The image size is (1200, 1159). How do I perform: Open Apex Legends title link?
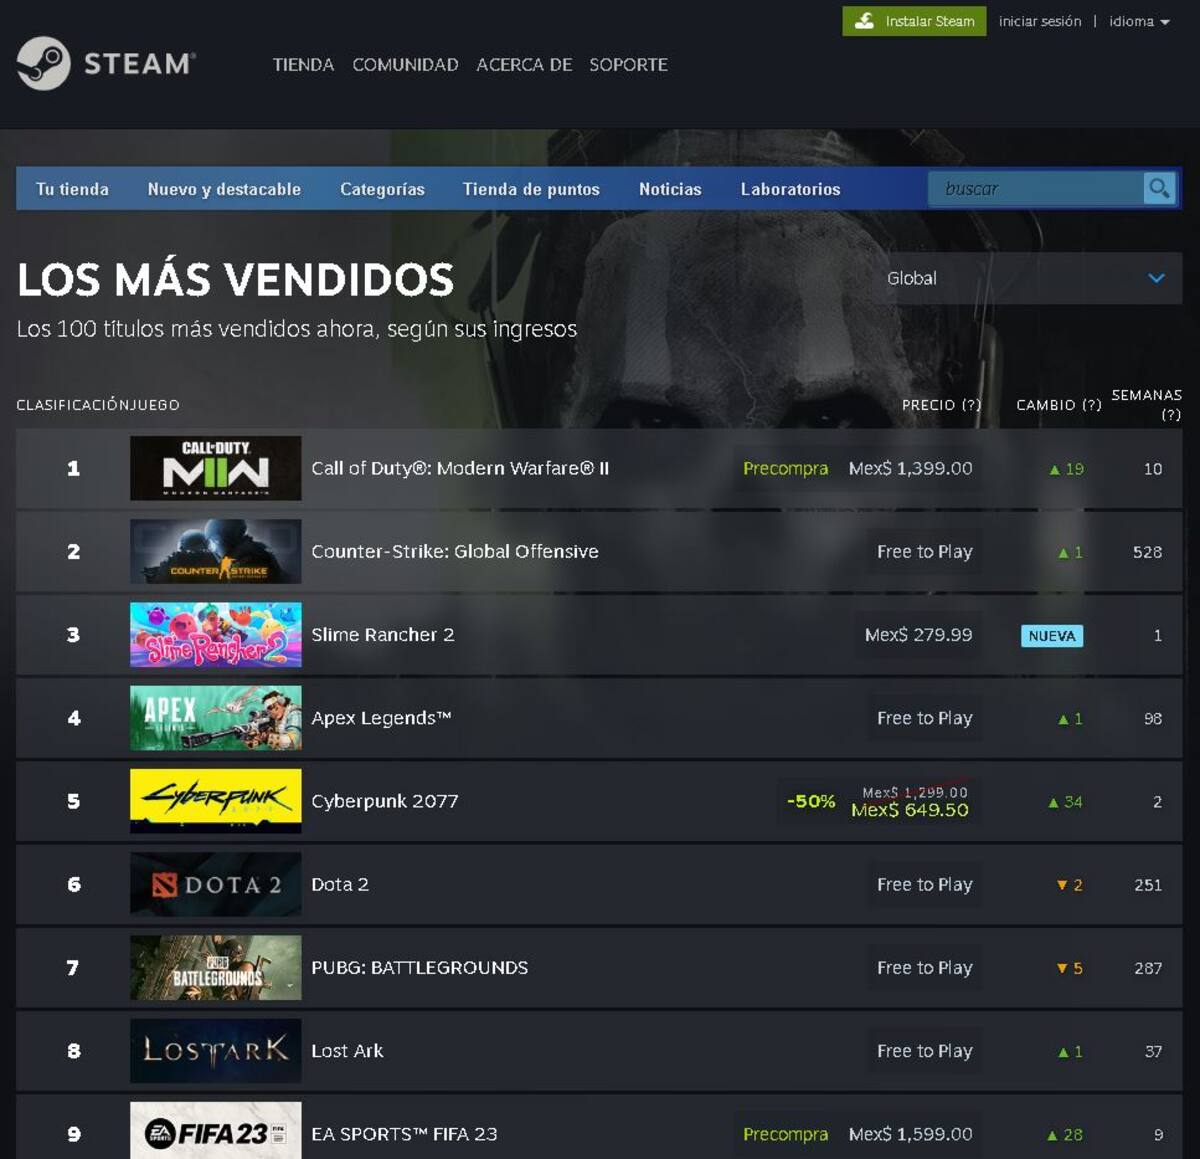coord(381,718)
